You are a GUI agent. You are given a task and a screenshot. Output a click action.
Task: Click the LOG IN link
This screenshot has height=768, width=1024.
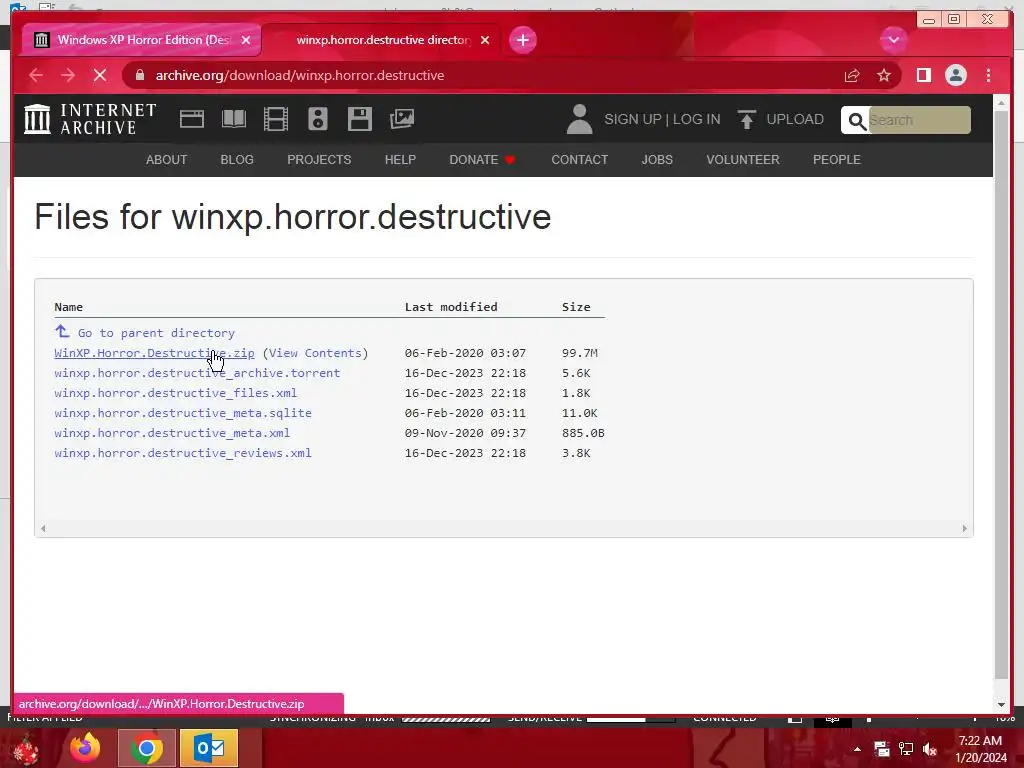(697, 120)
